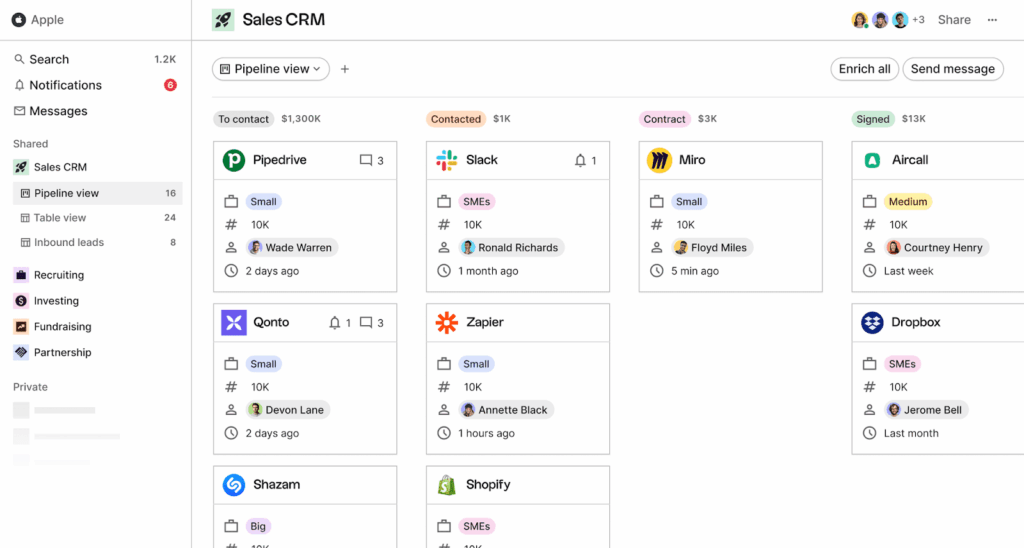Image resolution: width=1024 pixels, height=548 pixels.
Task: Select Table view in the sidebar
Action: pyautogui.click(x=60, y=218)
